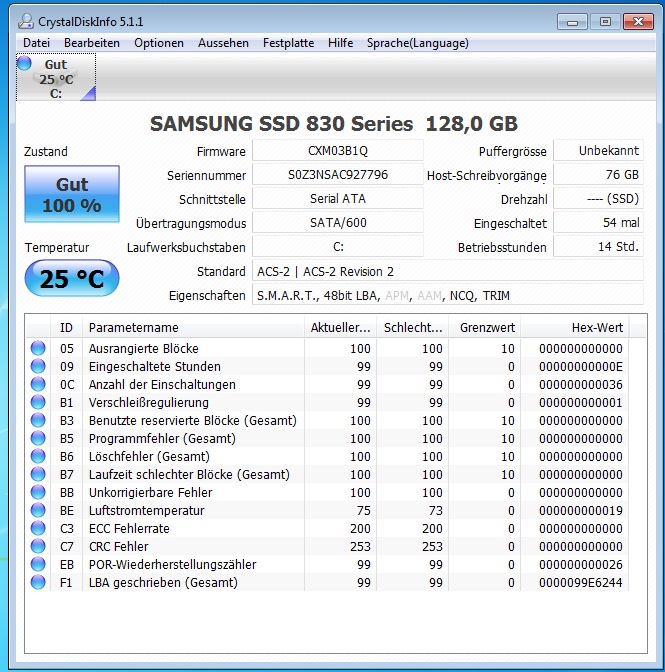Open the Festplatte menu
This screenshot has width=665, height=672.
pyautogui.click(x=288, y=43)
